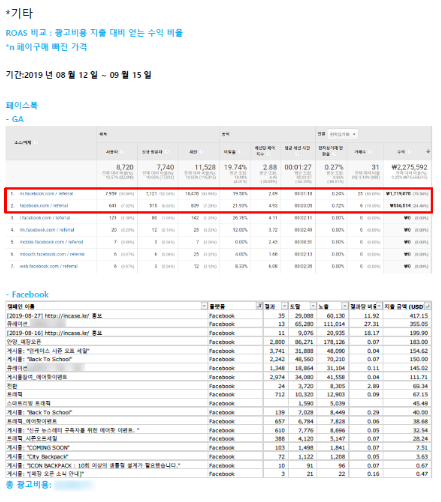Open the 노출 column filter dropdown
Image resolution: width=441 pixels, height=502 pixels.
click(345, 306)
